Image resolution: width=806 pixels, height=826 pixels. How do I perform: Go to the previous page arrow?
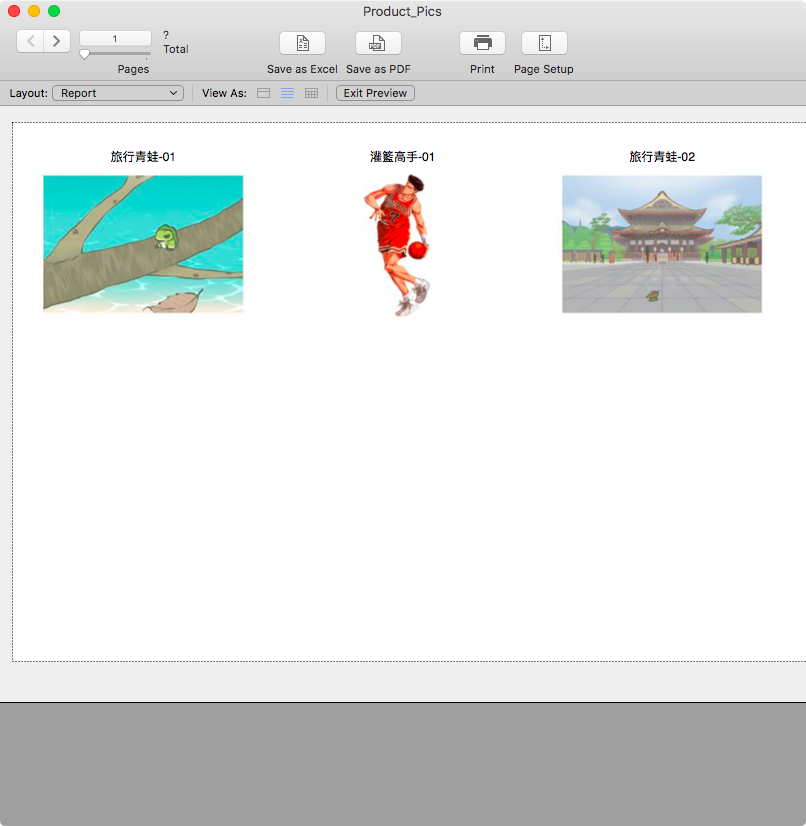point(31,41)
